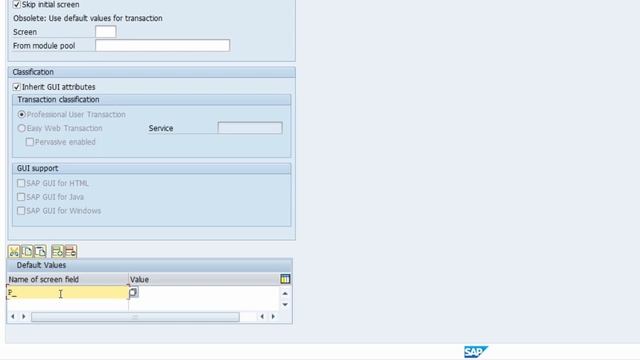Select Easy Web Transaction radio button
640x360 pixels.
point(22,128)
